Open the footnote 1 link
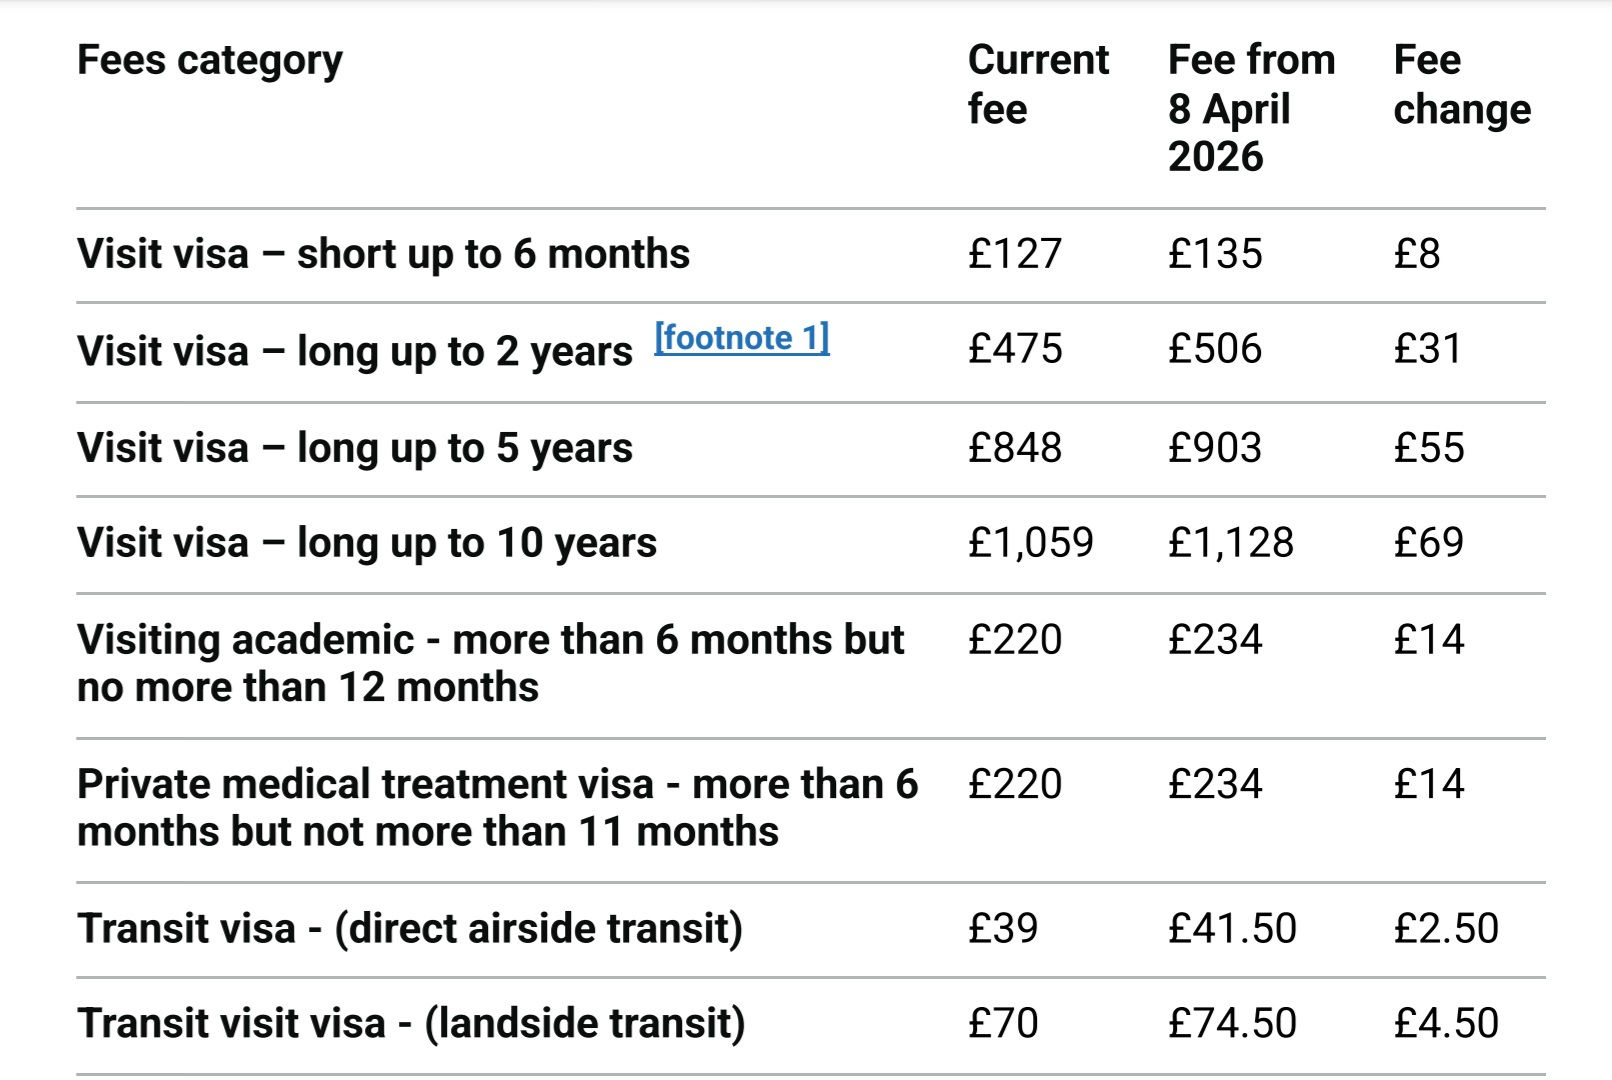 741,338
